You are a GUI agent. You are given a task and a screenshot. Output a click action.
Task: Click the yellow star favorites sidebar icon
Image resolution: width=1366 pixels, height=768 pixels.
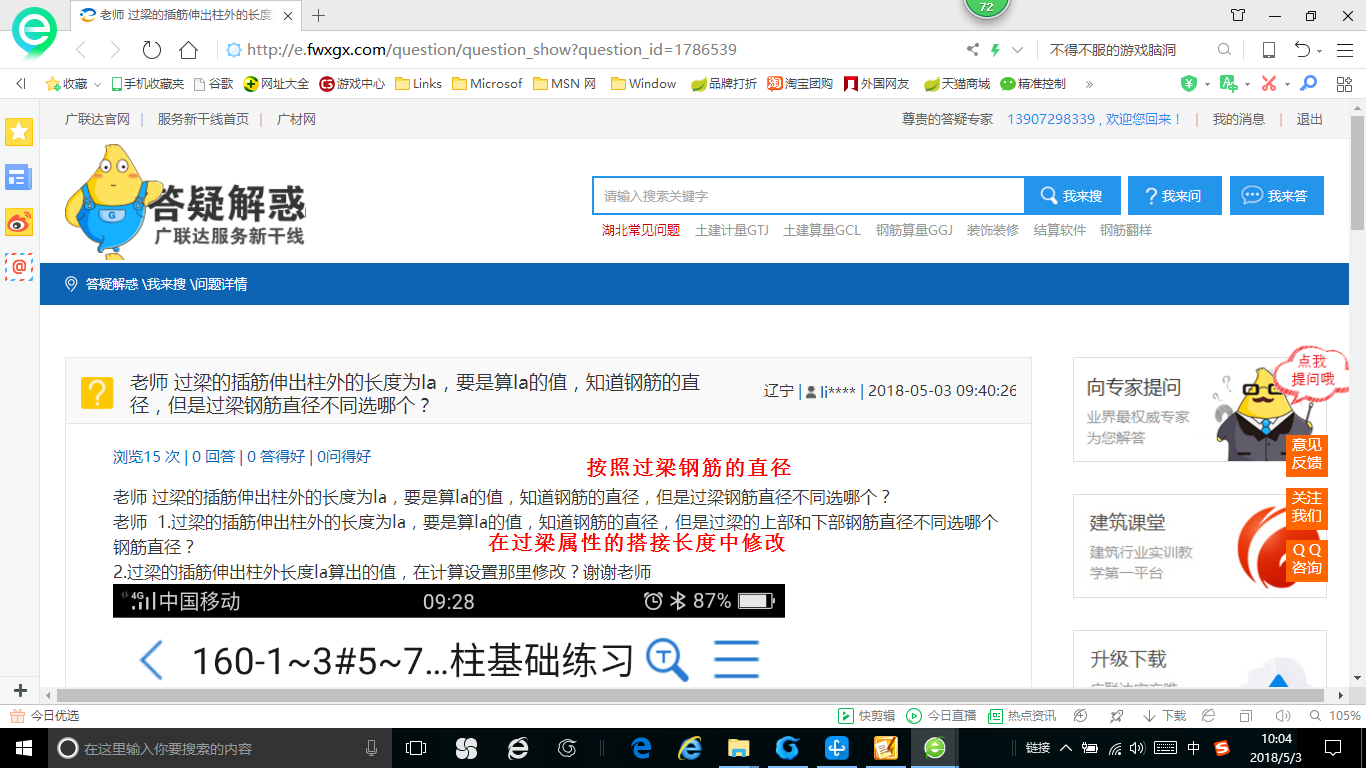[x=19, y=131]
